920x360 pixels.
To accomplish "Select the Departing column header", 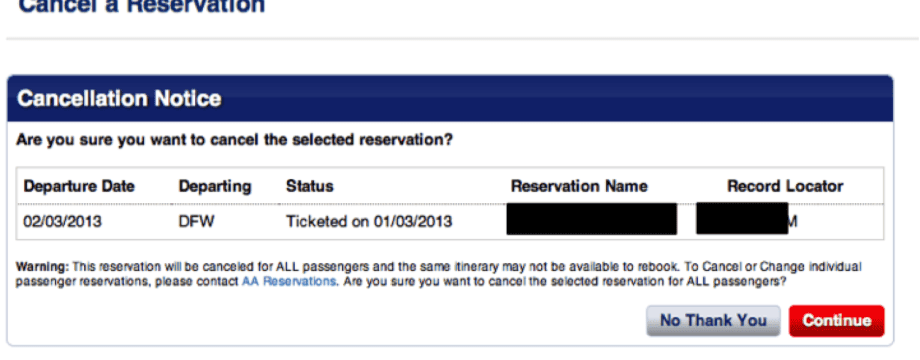I will 215,186.
